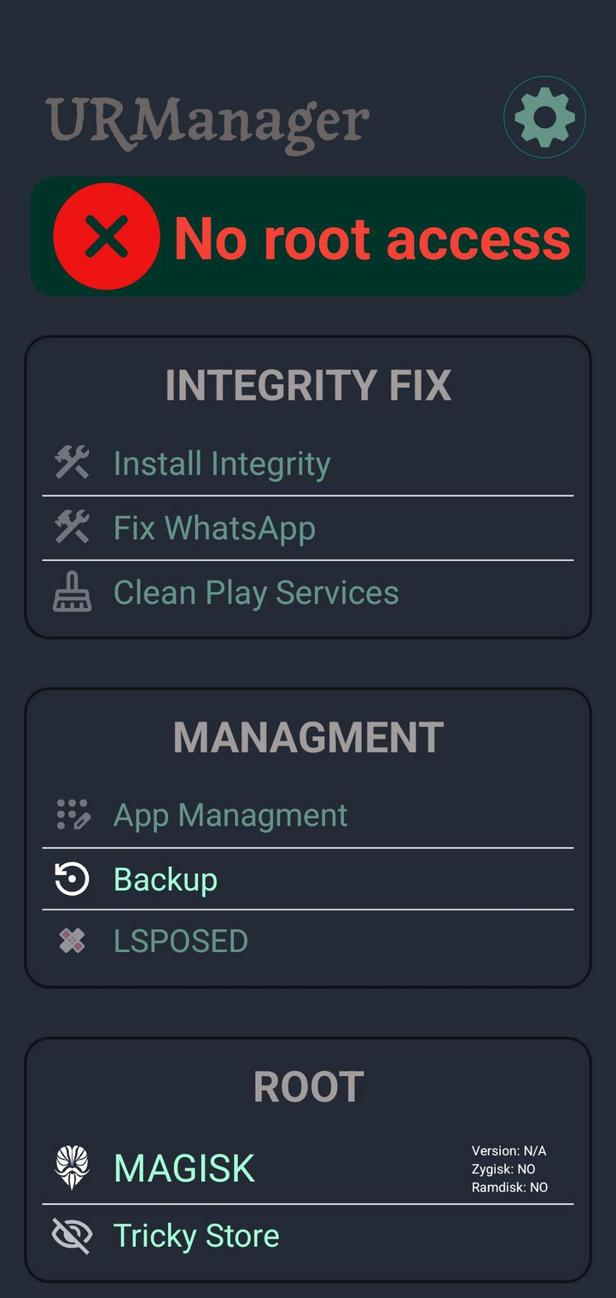The height and width of the screenshot is (1298, 616).
Task: Click the Backup restore arrow icon
Action: pyautogui.click(x=70, y=879)
